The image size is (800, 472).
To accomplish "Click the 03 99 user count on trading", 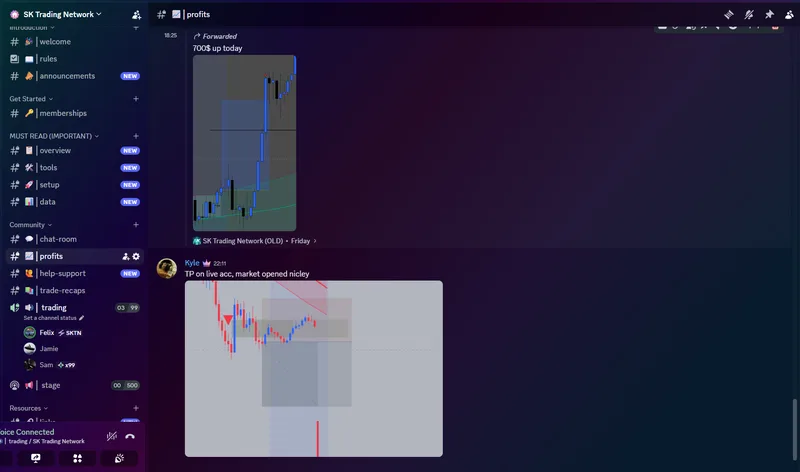I will point(127,308).
